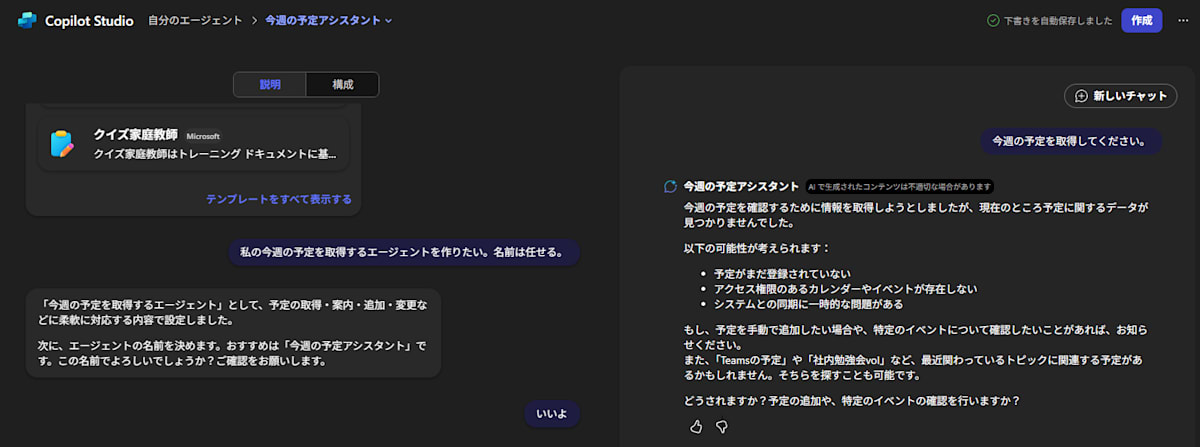This screenshot has width=1200, height=447.
Task: Switch to the 説明 tab
Action: 270,85
